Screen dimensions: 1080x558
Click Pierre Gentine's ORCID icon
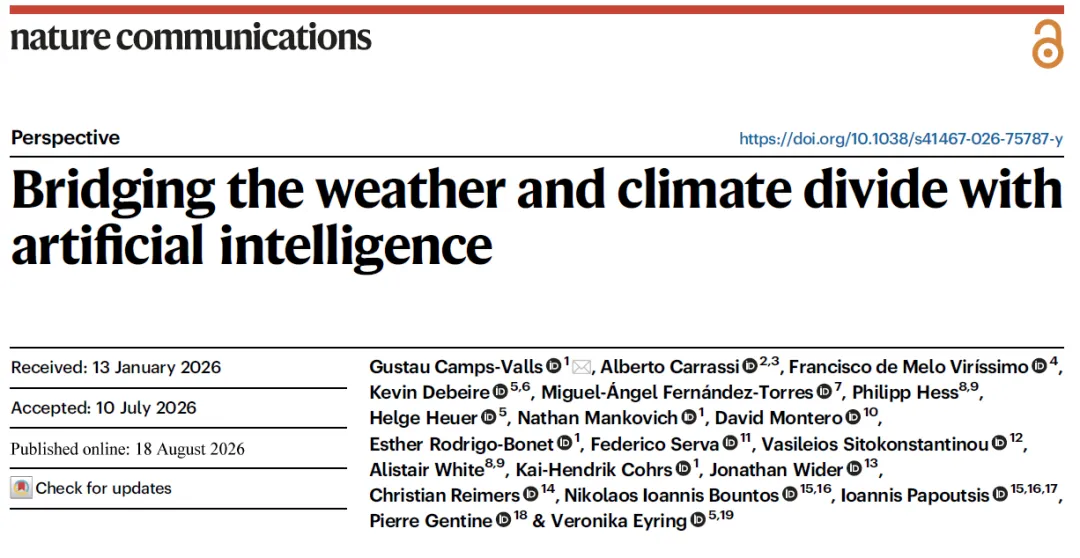click(503, 521)
